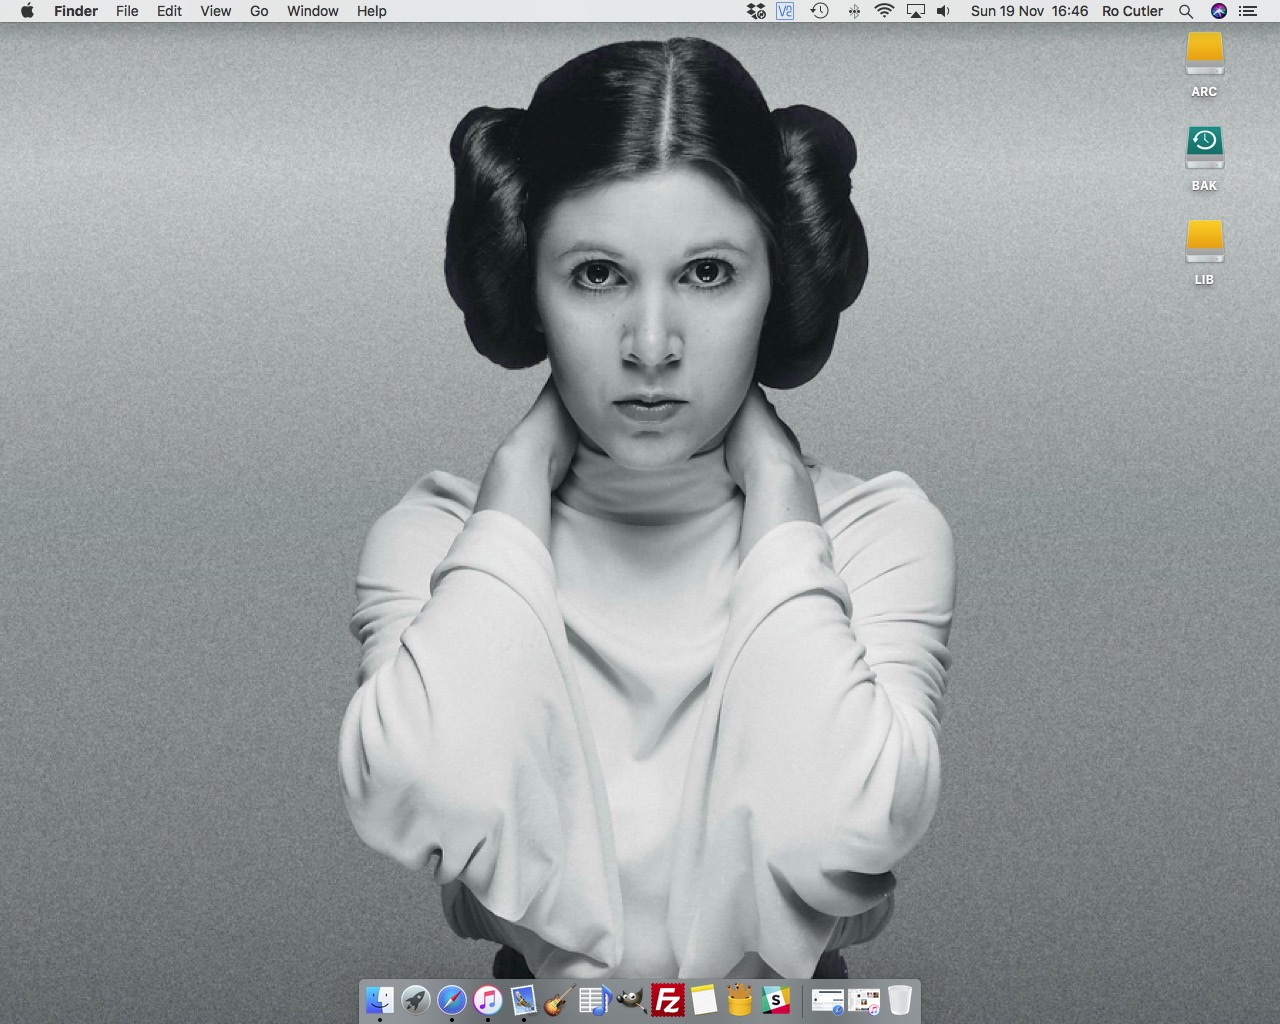Open the File menu
Viewport: 1280px width, 1024px height.
[x=127, y=11]
